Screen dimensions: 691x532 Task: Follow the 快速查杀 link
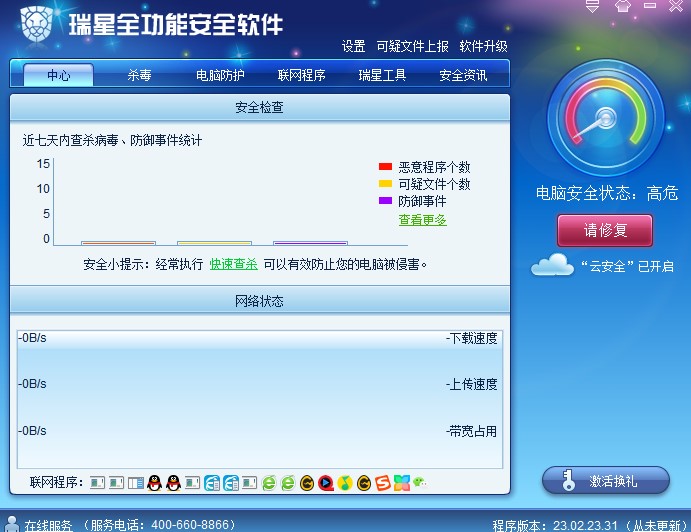pos(233,264)
